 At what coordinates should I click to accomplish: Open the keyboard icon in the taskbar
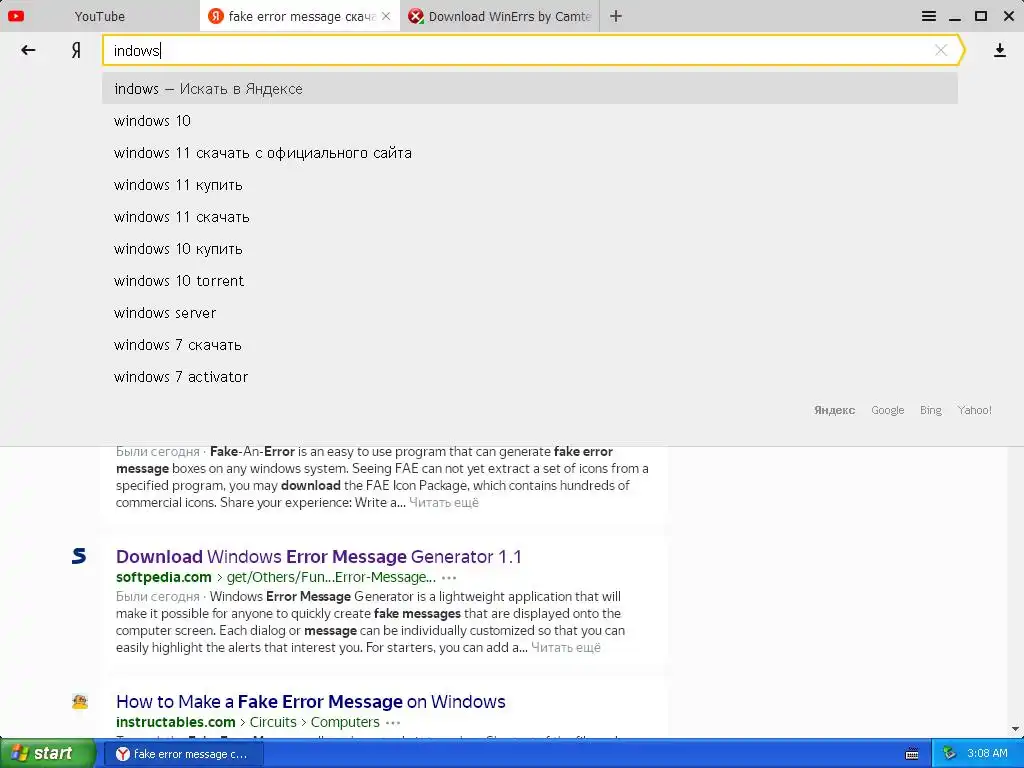[912, 754]
